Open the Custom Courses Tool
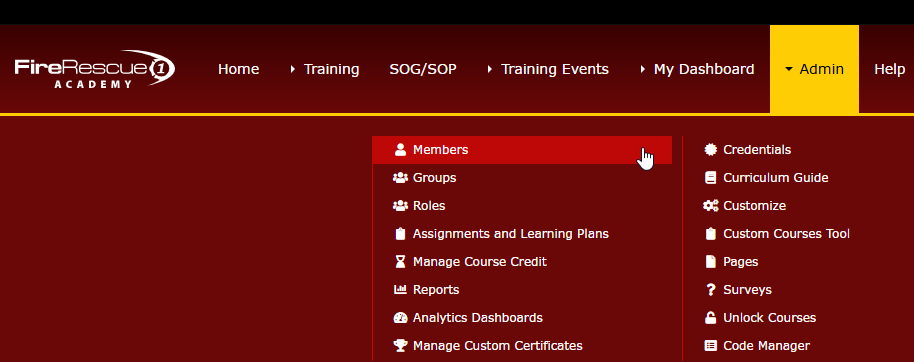 tap(786, 234)
